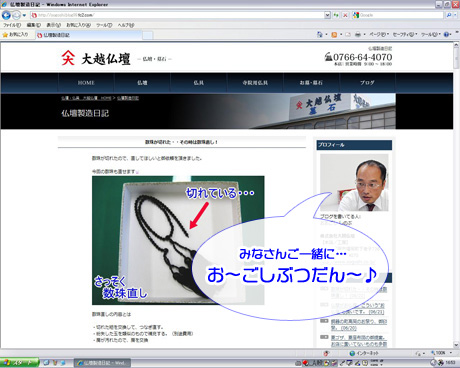
Task: Click the Refresh page icon
Action: click(336, 15)
